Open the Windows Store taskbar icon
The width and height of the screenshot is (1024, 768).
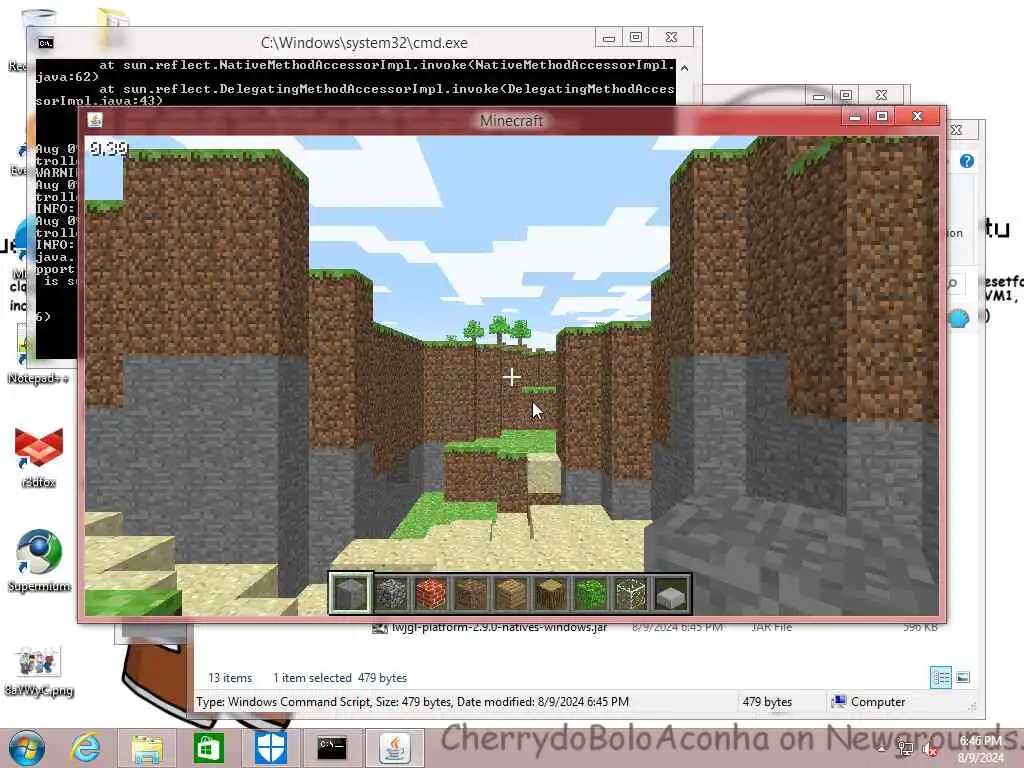(208, 748)
